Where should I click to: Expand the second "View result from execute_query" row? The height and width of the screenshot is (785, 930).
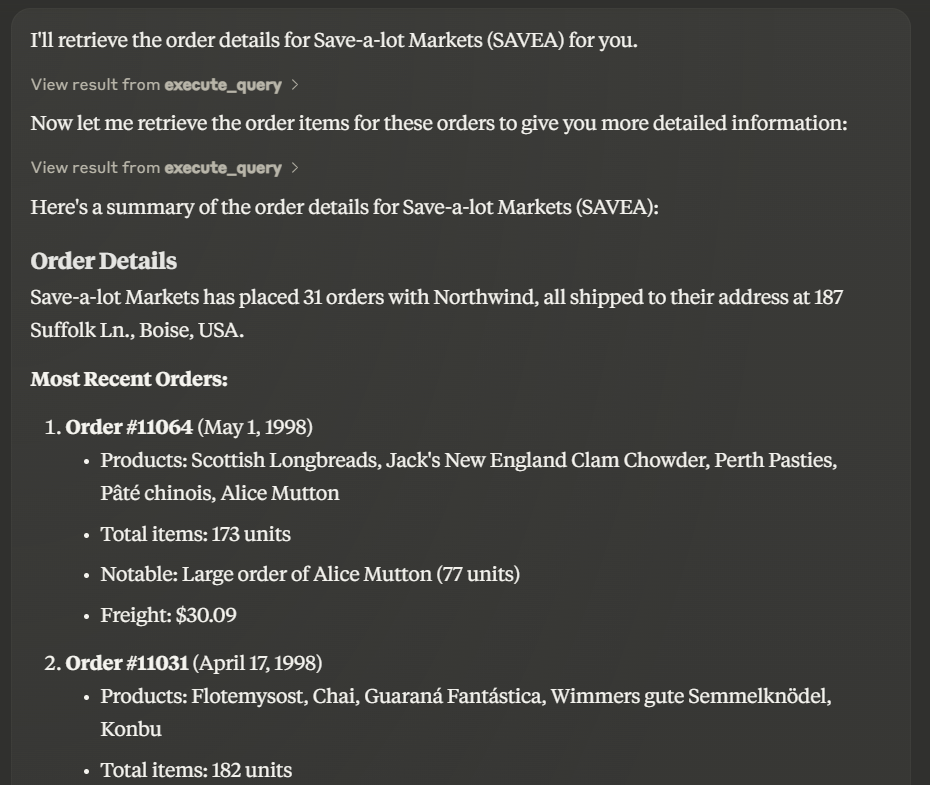point(164,168)
